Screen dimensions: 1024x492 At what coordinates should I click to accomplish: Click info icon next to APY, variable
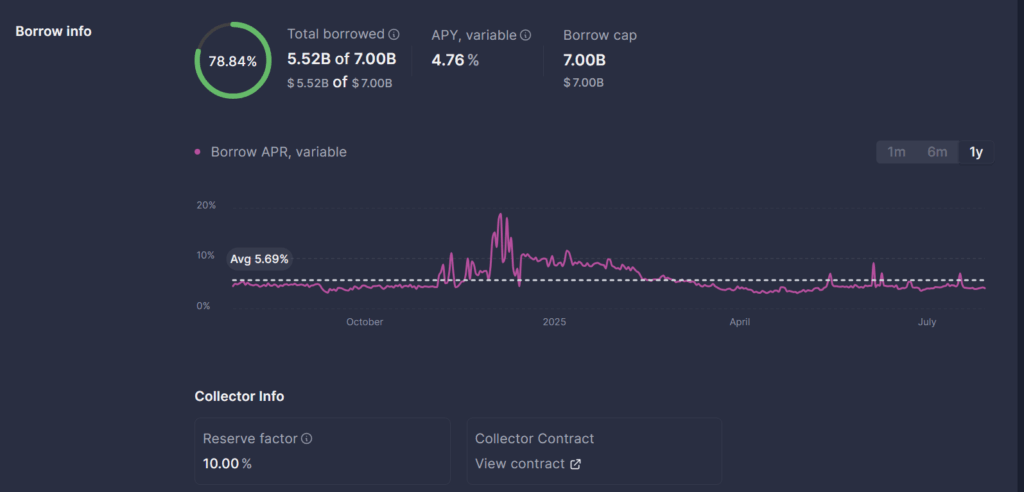point(526,35)
